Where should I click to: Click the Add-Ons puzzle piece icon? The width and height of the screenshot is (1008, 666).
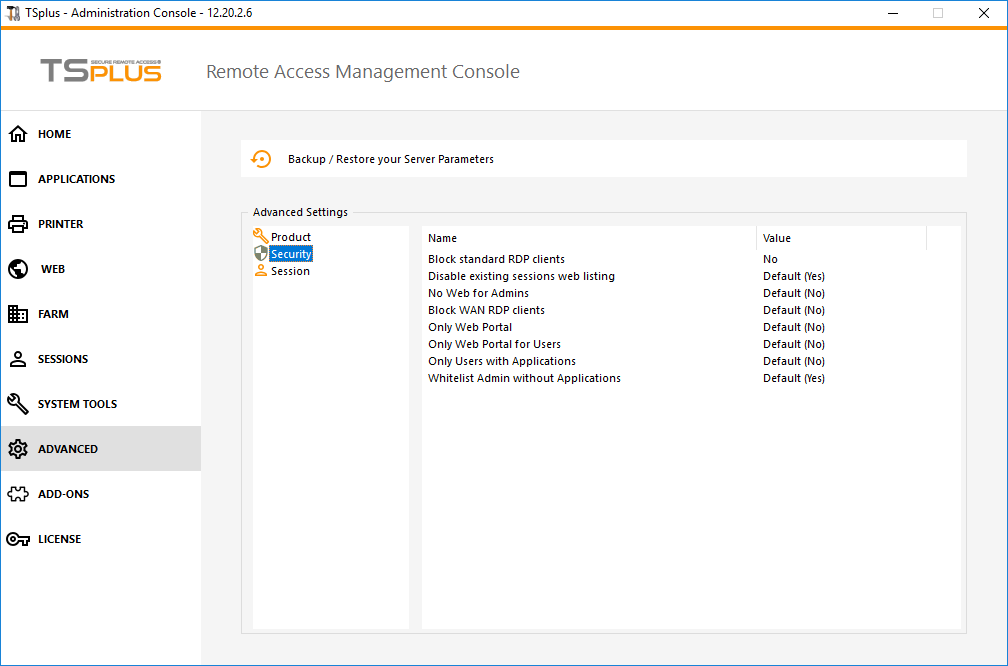pos(18,494)
